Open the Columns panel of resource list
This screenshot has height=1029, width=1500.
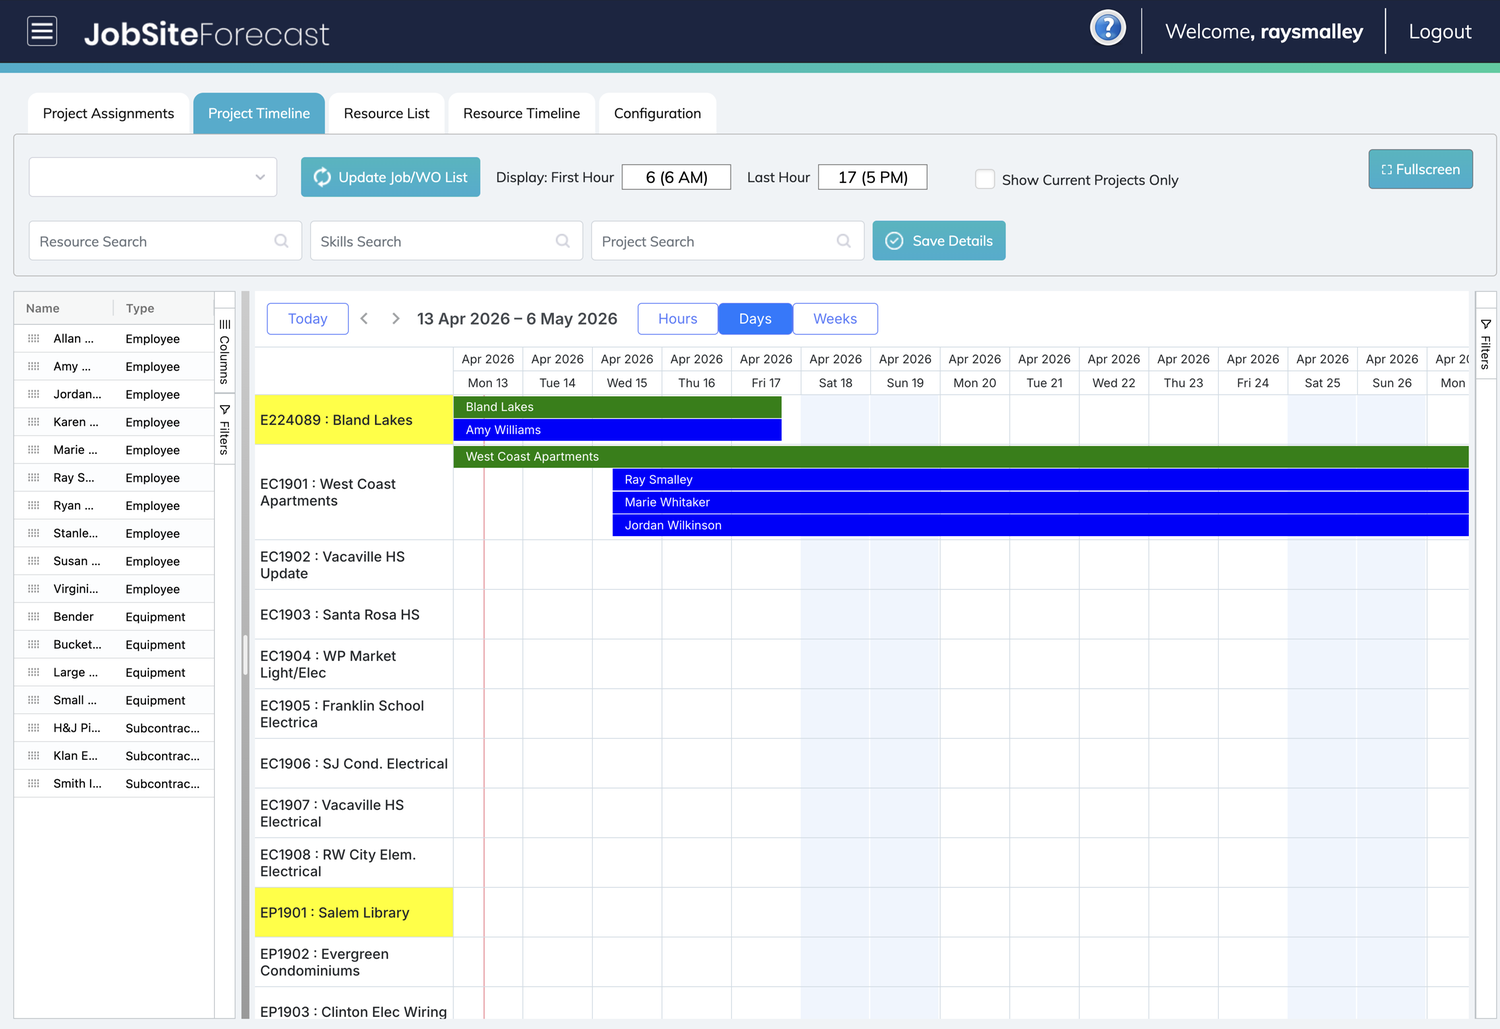click(x=225, y=352)
